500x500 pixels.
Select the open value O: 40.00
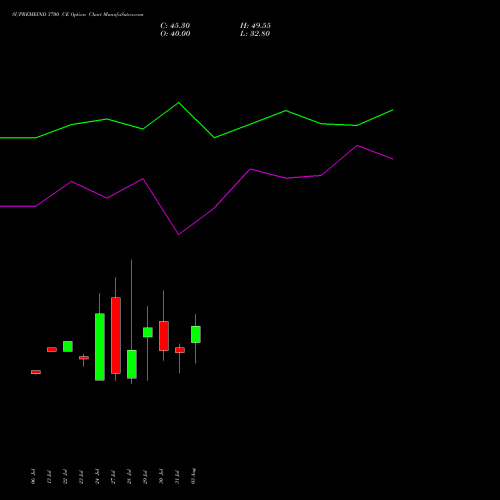coord(175,34)
